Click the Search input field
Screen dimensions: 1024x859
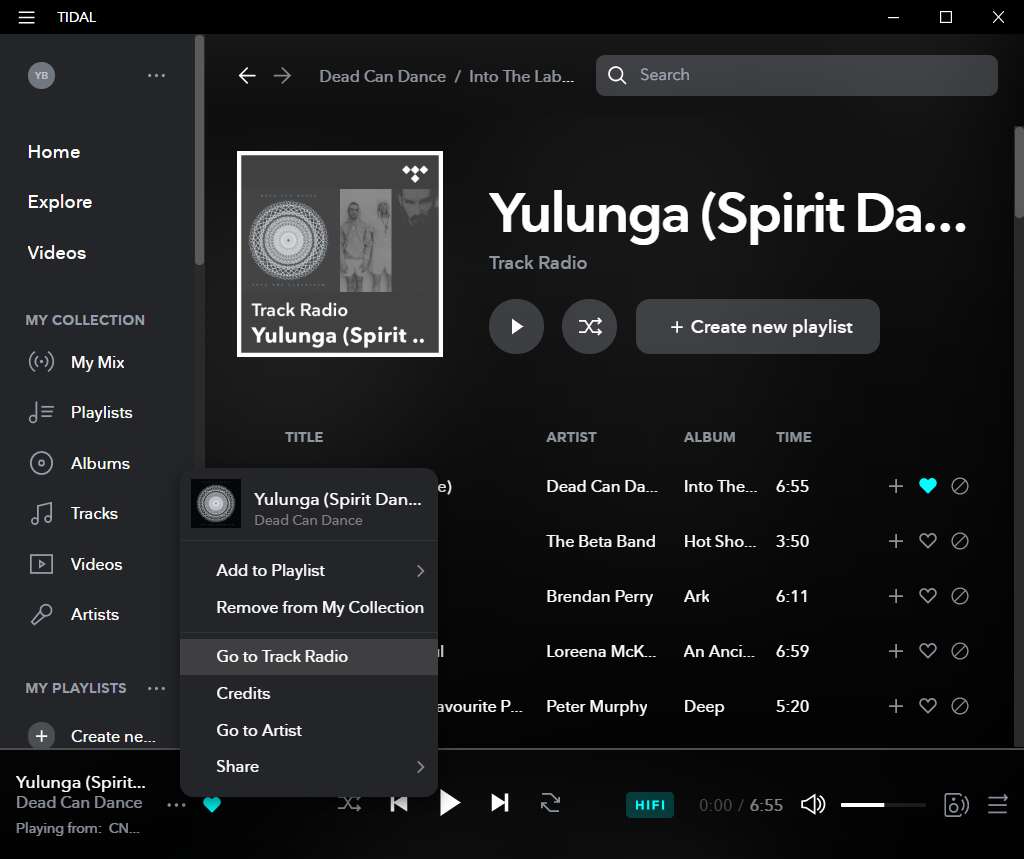(797, 75)
